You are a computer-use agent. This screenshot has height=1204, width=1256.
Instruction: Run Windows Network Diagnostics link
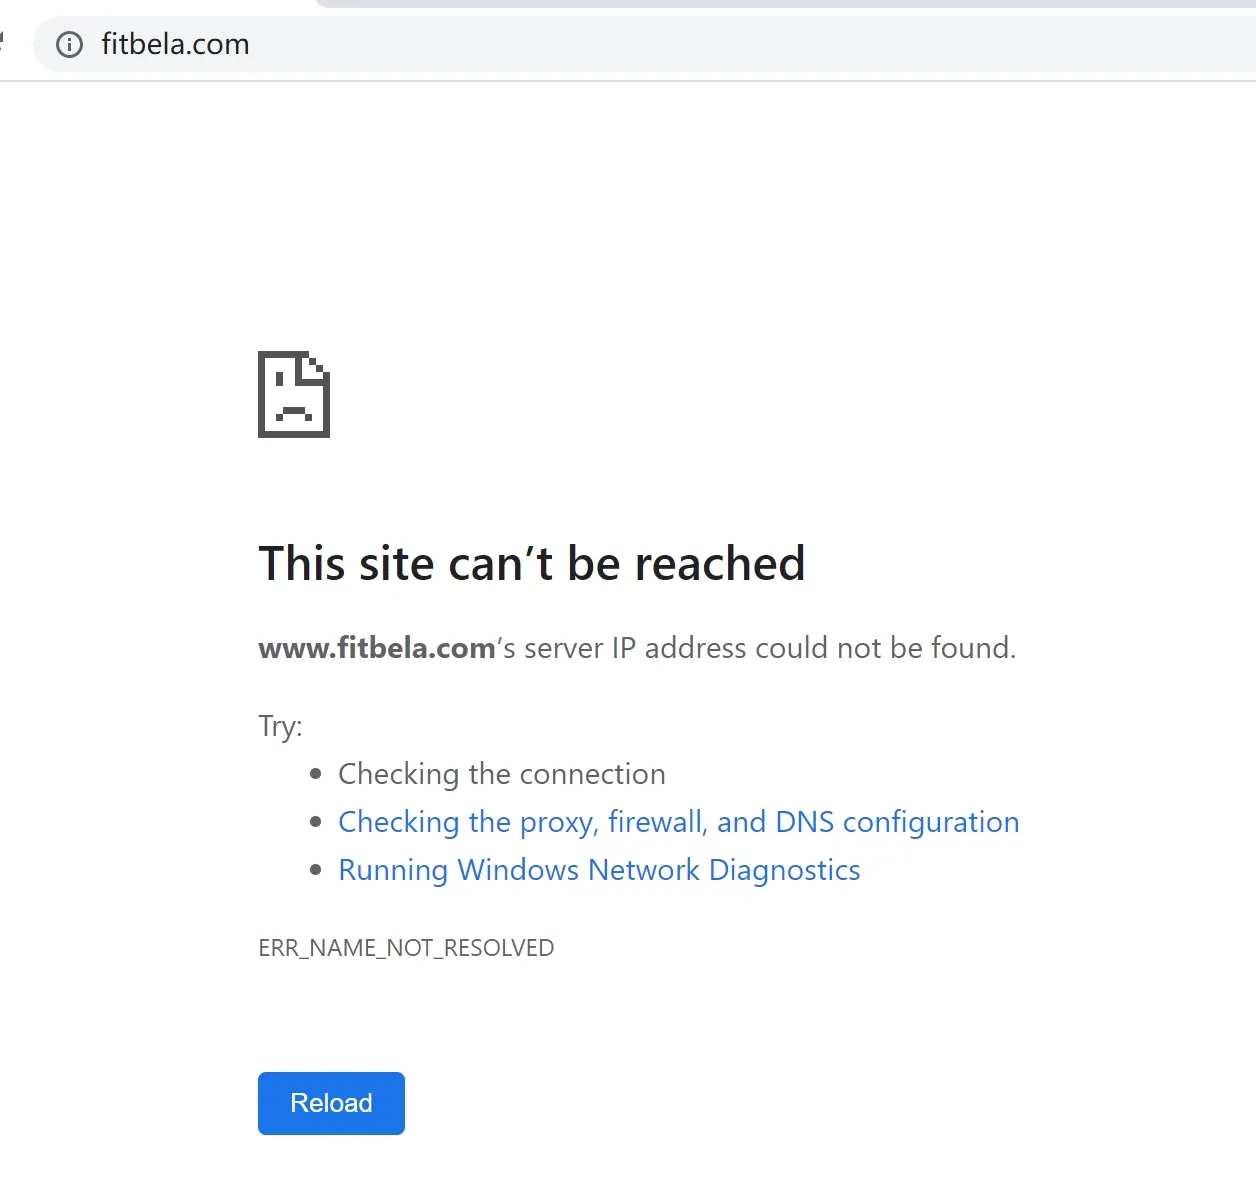coord(599,870)
